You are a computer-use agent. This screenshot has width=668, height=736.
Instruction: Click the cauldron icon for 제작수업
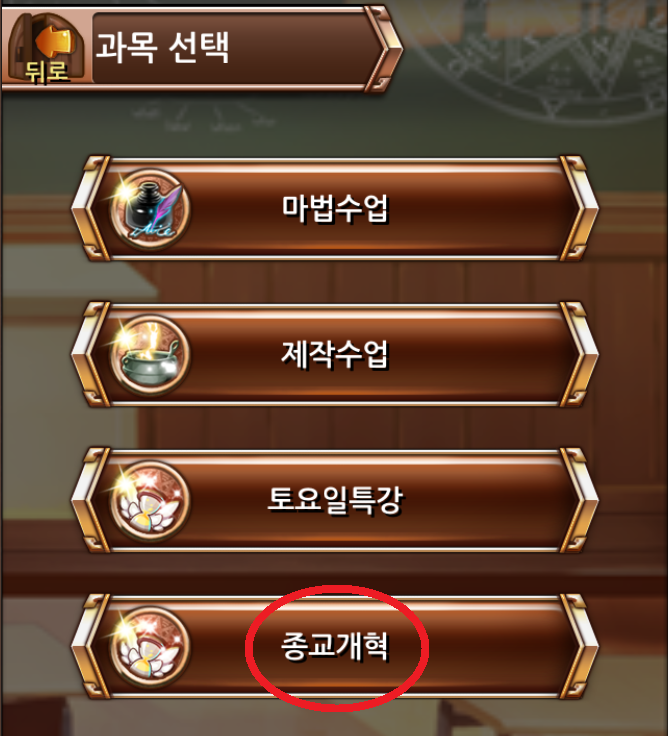[150, 354]
